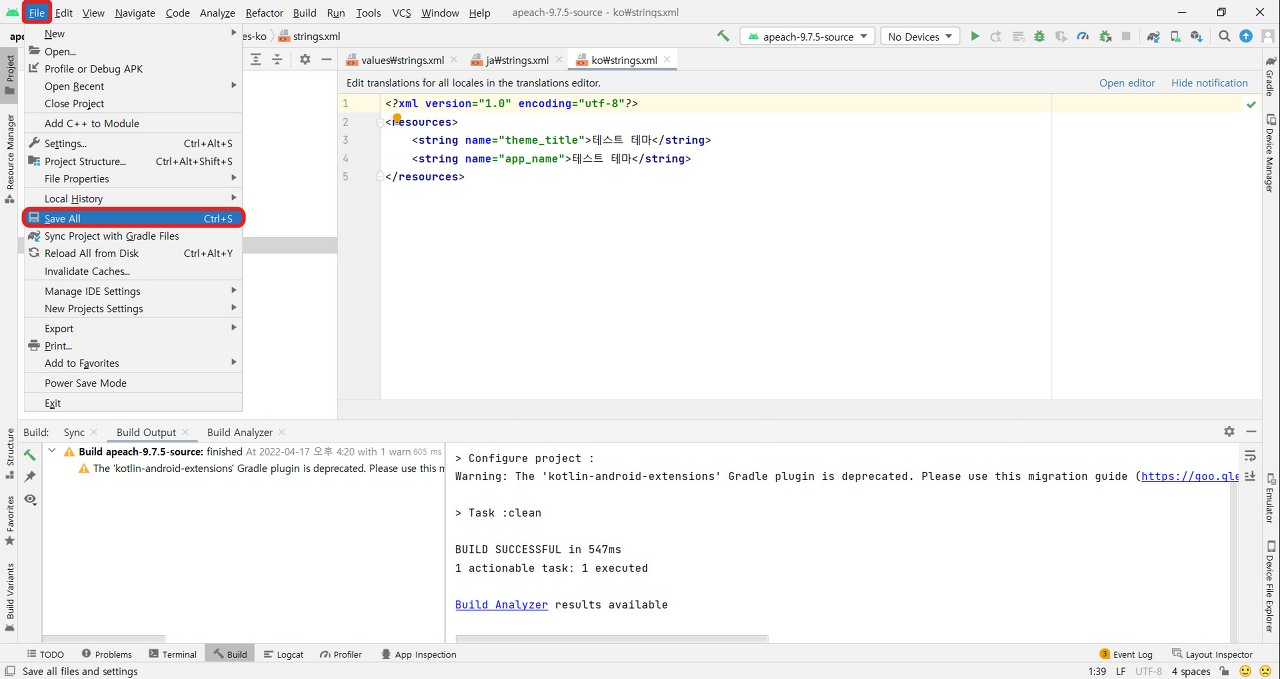Expand the New submenu in File menu
This screenshot has width=1280, height=679.
pyautogui.click(x=133, y=33)
